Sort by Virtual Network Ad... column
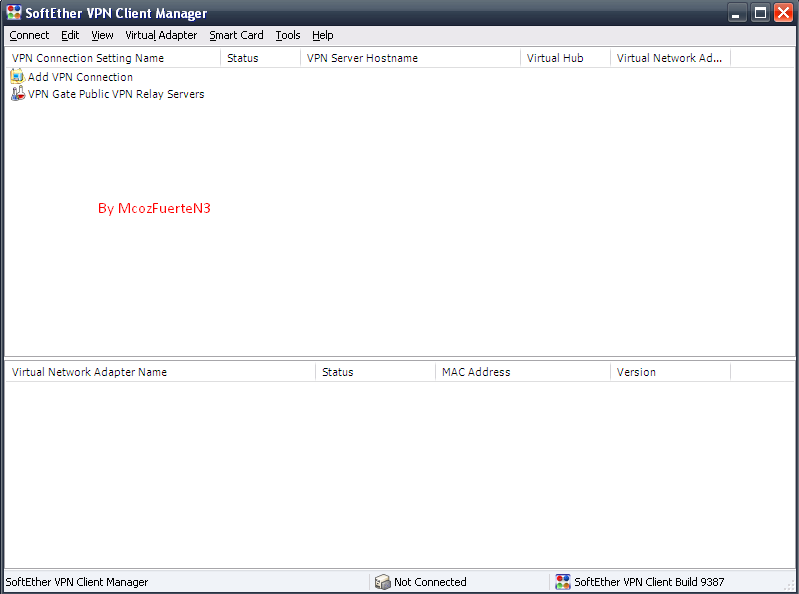 tap(670, 58)
